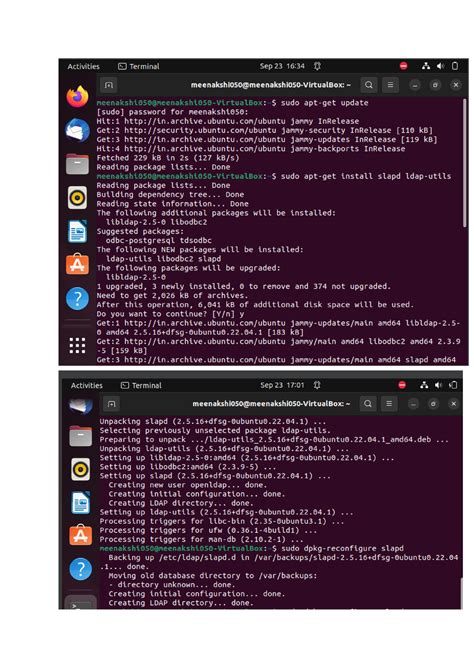Click 'Need to get 2,026 kB of archives.' line
The width and height of the screenshot is (474, 669).
click(172, 296)
